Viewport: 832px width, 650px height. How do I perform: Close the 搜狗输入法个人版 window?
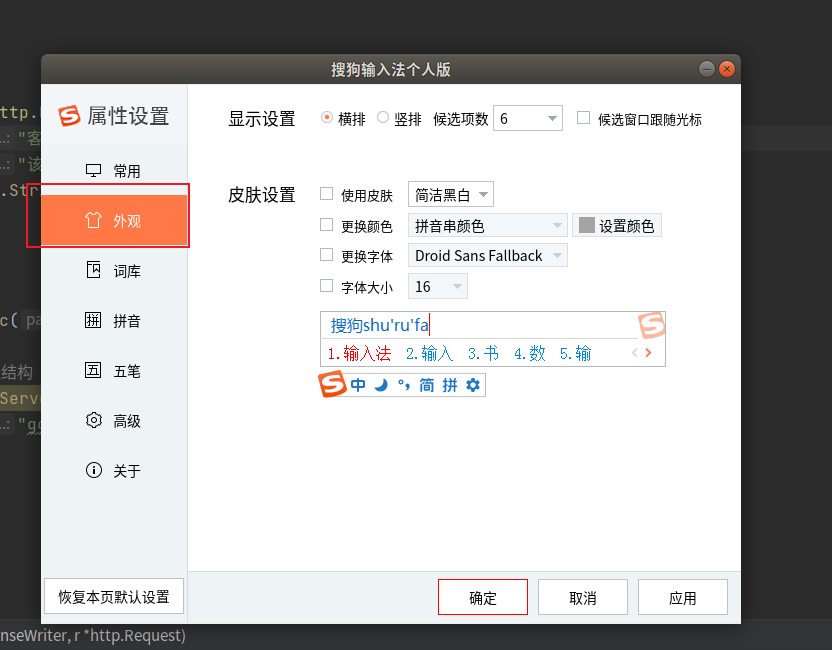[727, 69]
